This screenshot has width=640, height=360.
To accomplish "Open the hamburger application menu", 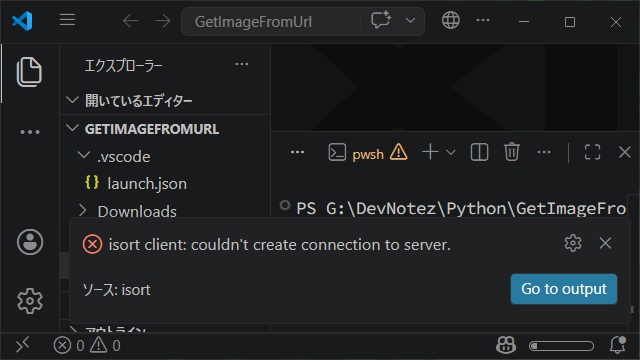I will (x=67, y=20).
